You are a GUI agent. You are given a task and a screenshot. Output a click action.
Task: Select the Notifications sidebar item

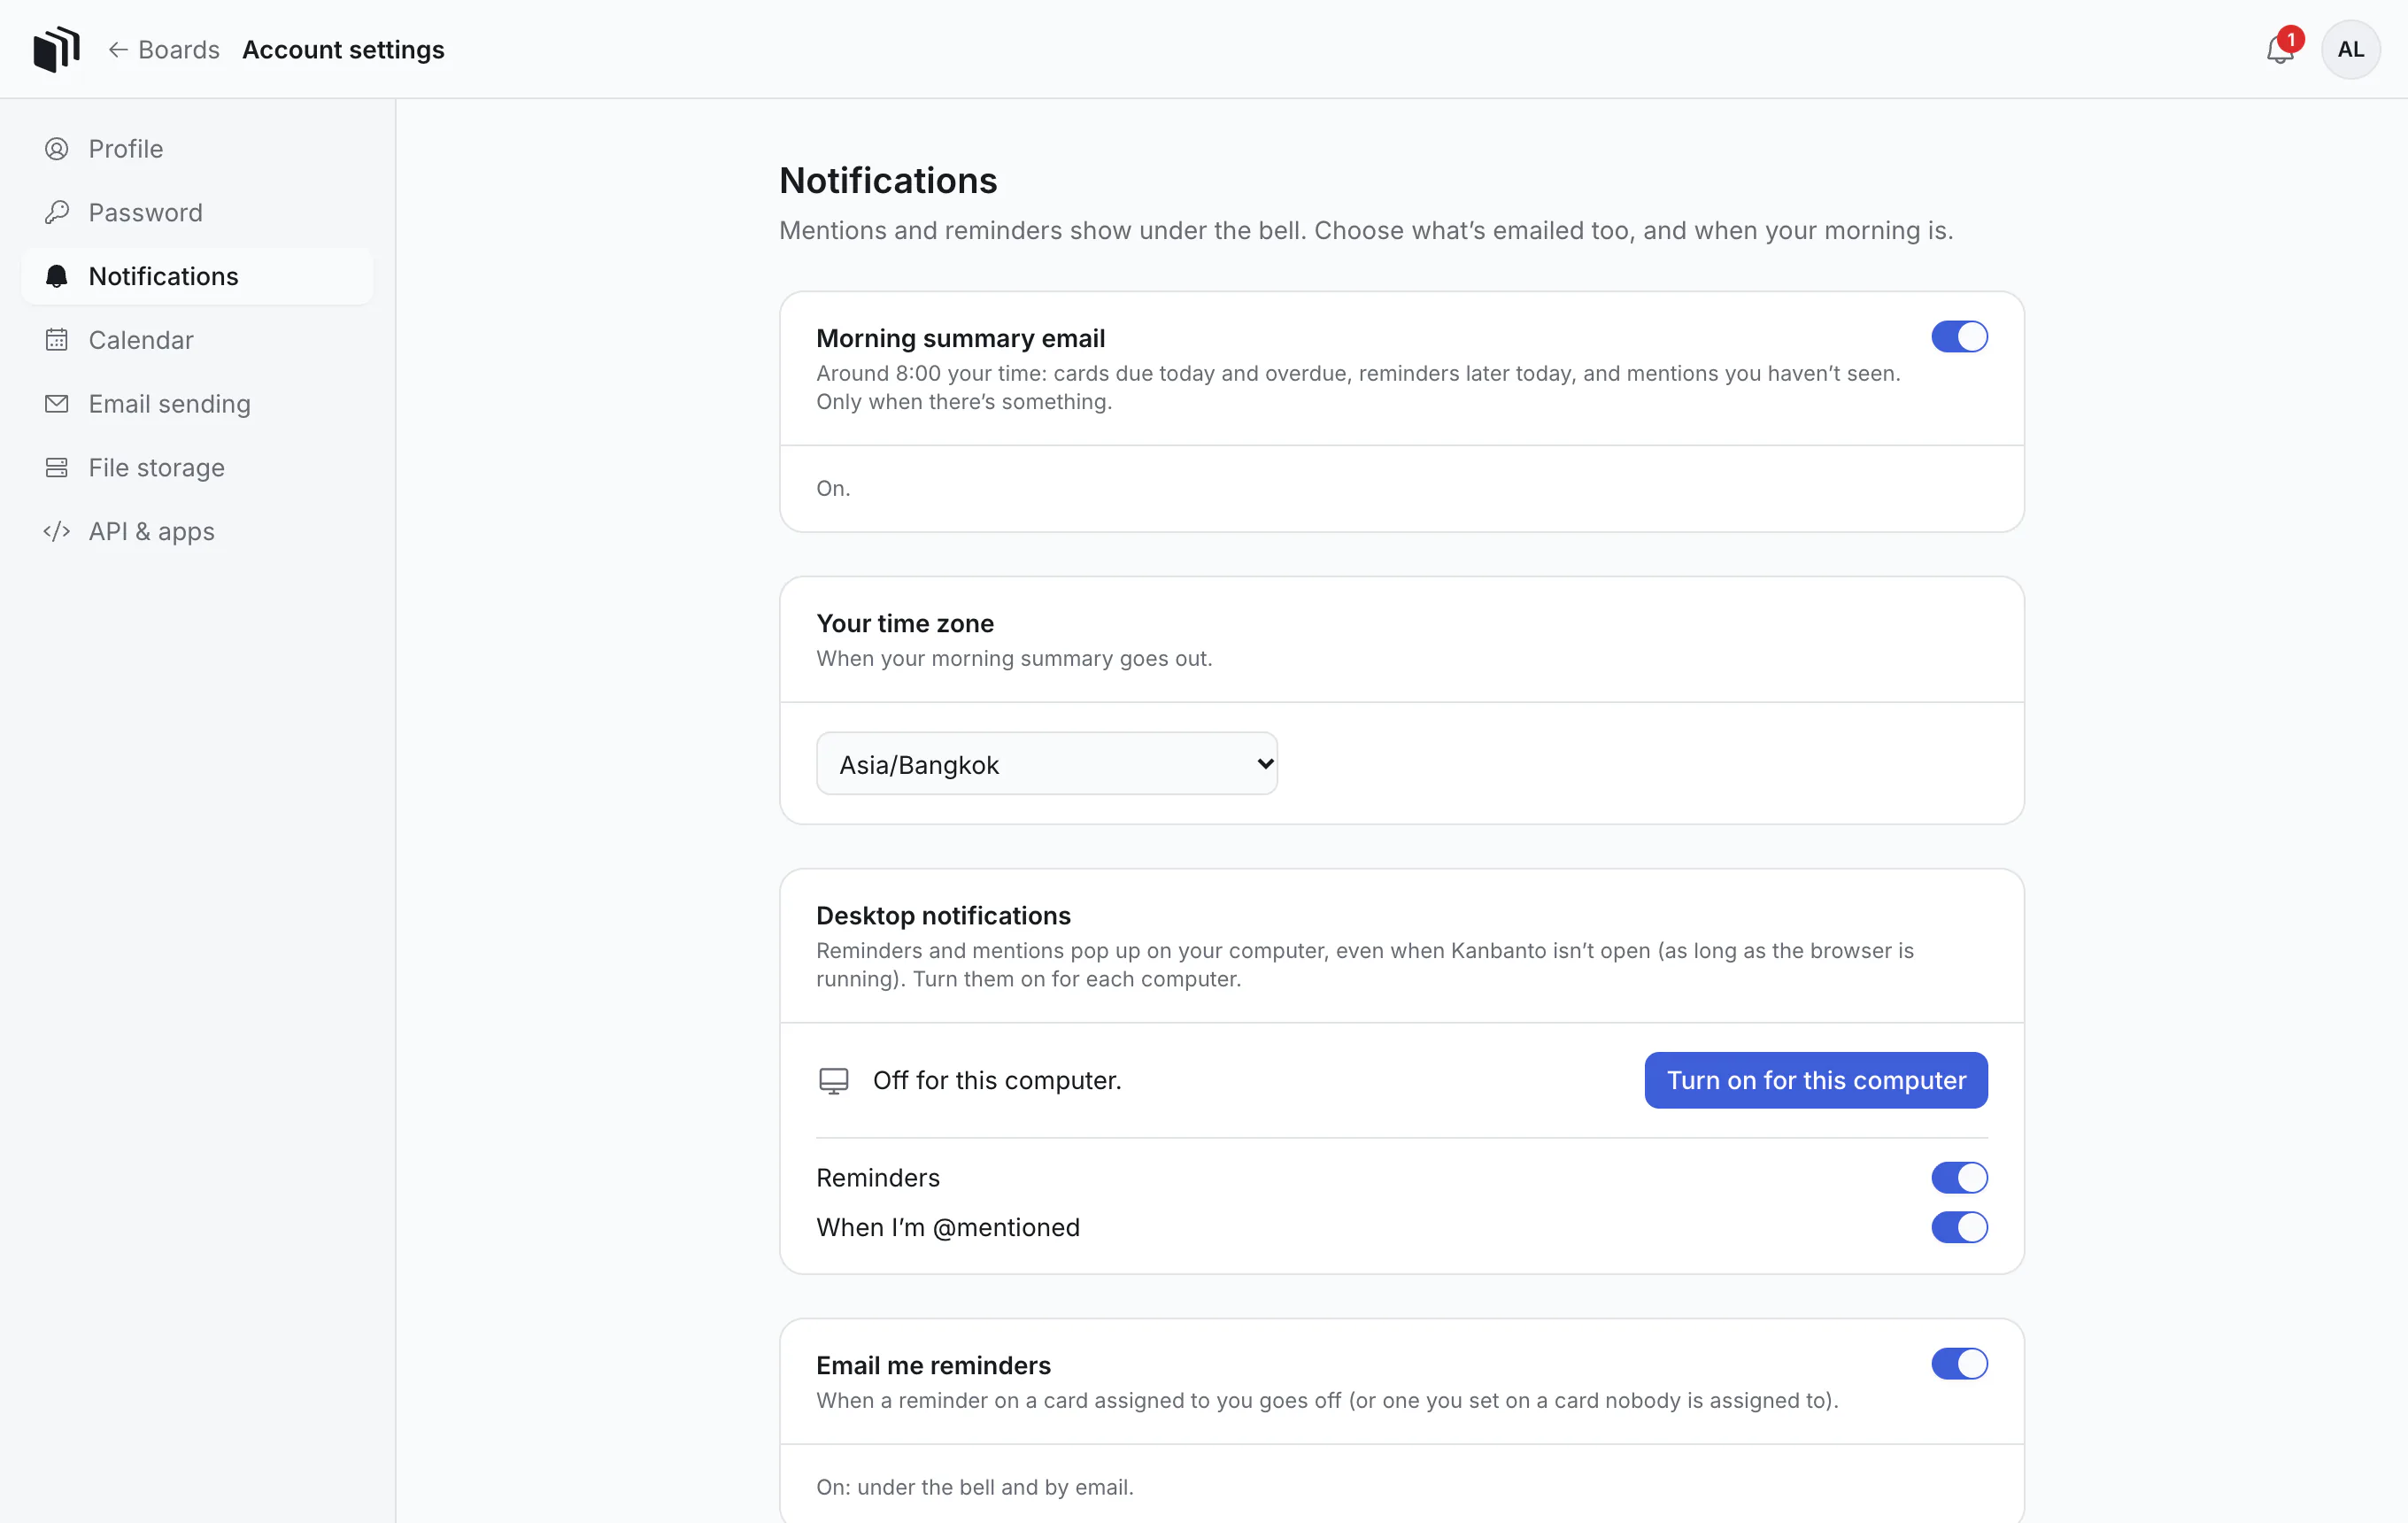[197, 277]
